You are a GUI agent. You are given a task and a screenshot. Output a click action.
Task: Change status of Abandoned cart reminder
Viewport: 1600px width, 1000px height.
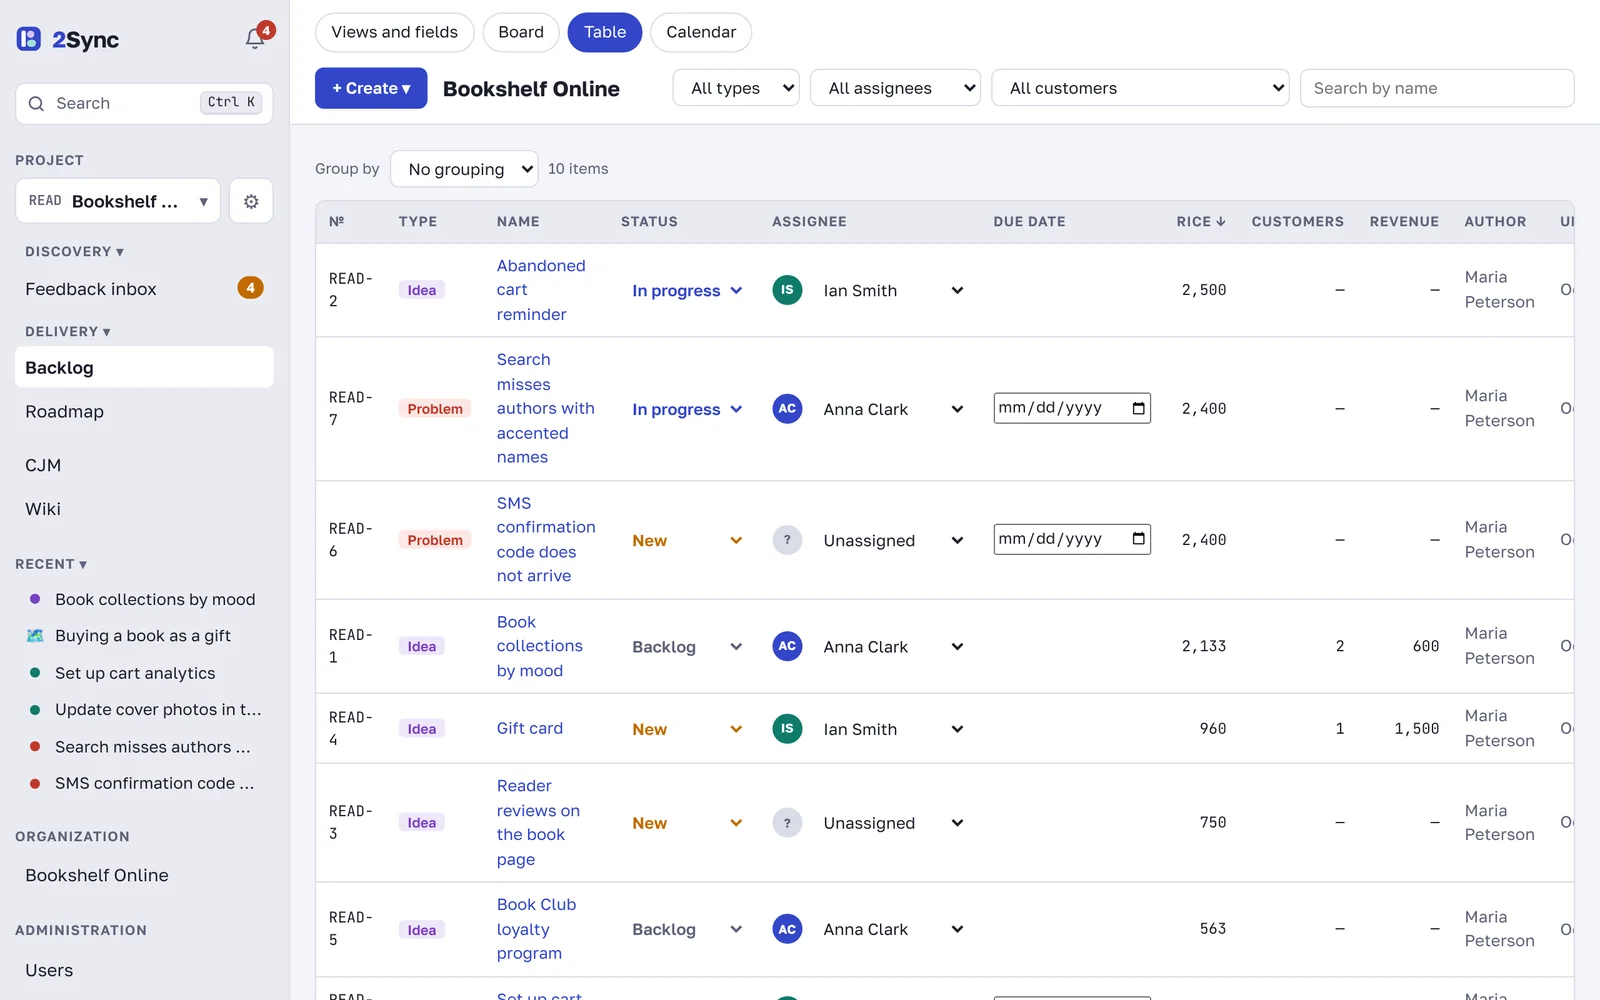tap(687, 291)
